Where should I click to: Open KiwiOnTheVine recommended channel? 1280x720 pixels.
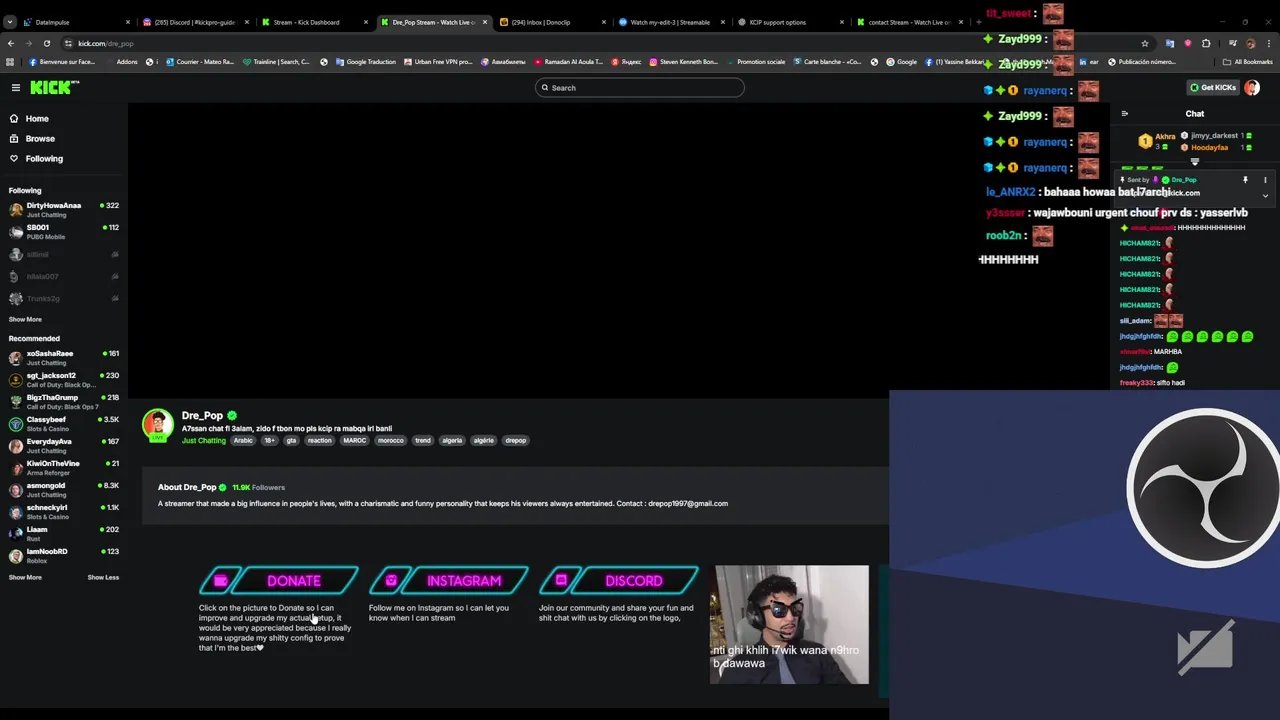(64, 467)
